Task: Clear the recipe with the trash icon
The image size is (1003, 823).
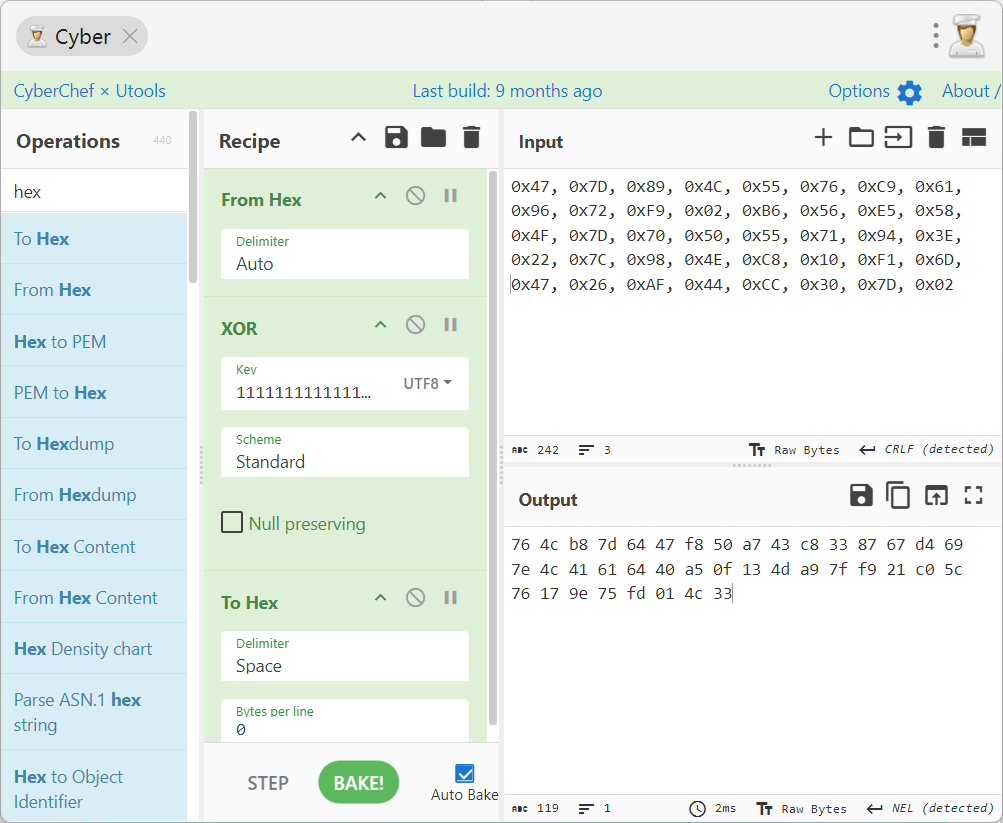Action: tap(471, 137)
